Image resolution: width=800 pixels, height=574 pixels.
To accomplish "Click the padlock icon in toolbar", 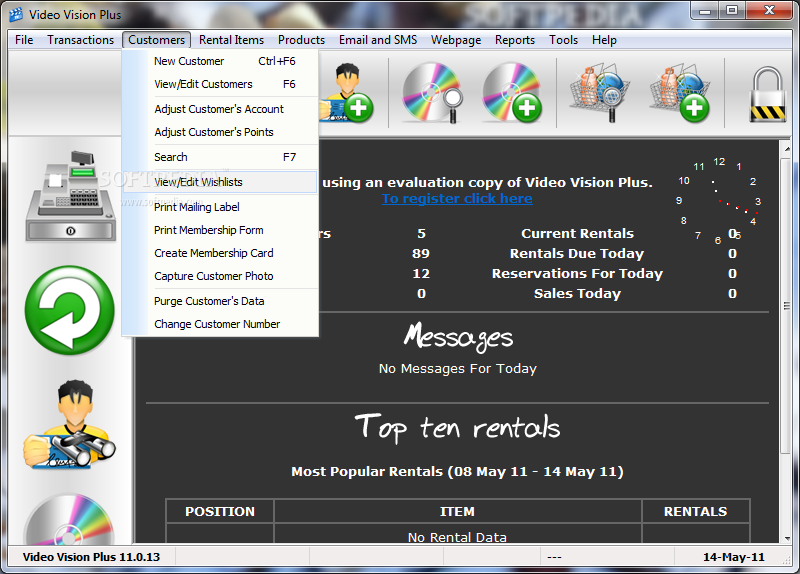I will tap(767, 95).
